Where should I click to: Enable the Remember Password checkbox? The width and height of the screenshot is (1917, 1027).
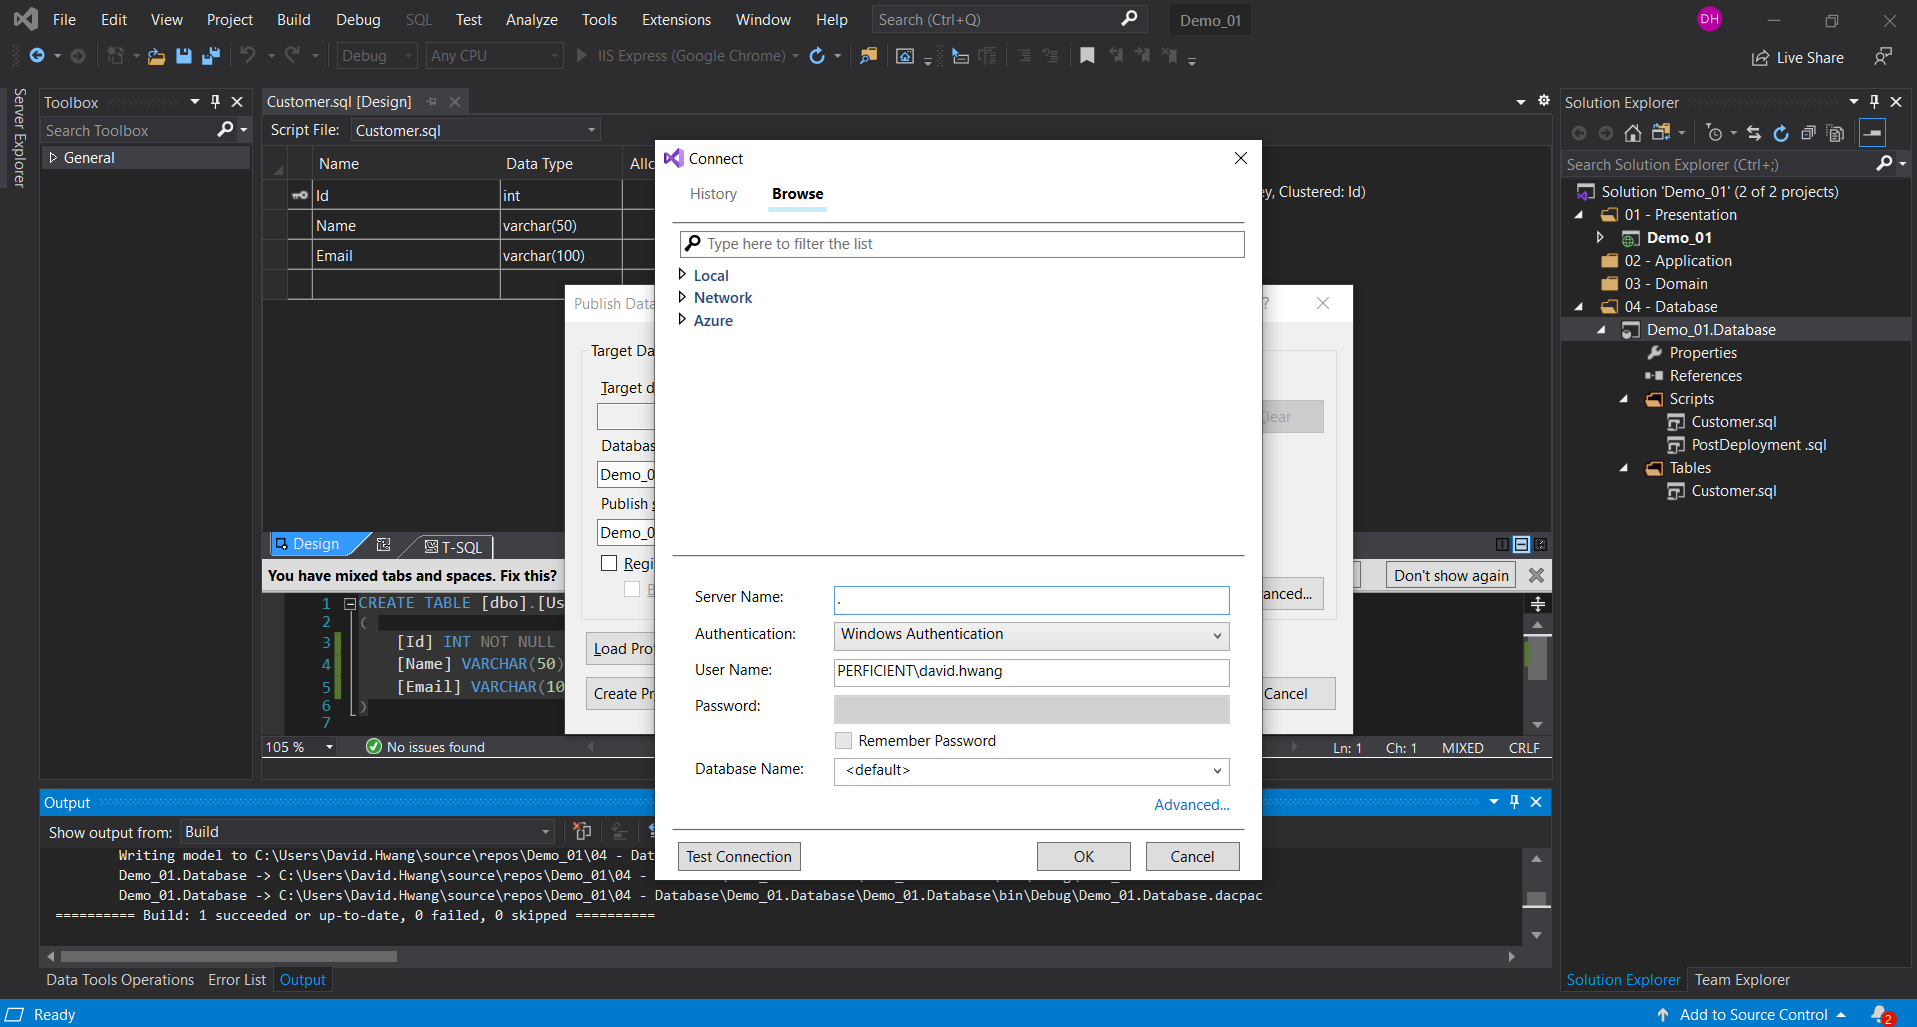pos(843,740)
